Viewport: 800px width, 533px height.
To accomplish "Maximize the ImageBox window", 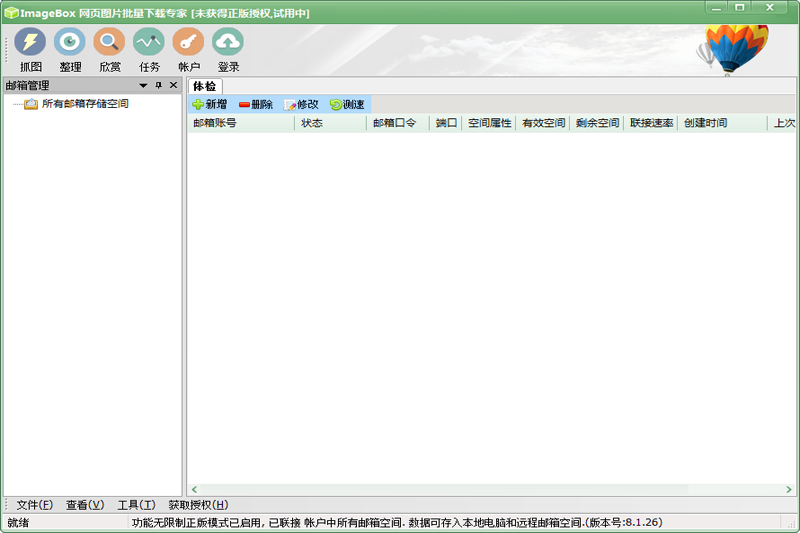I will (740, 8).
